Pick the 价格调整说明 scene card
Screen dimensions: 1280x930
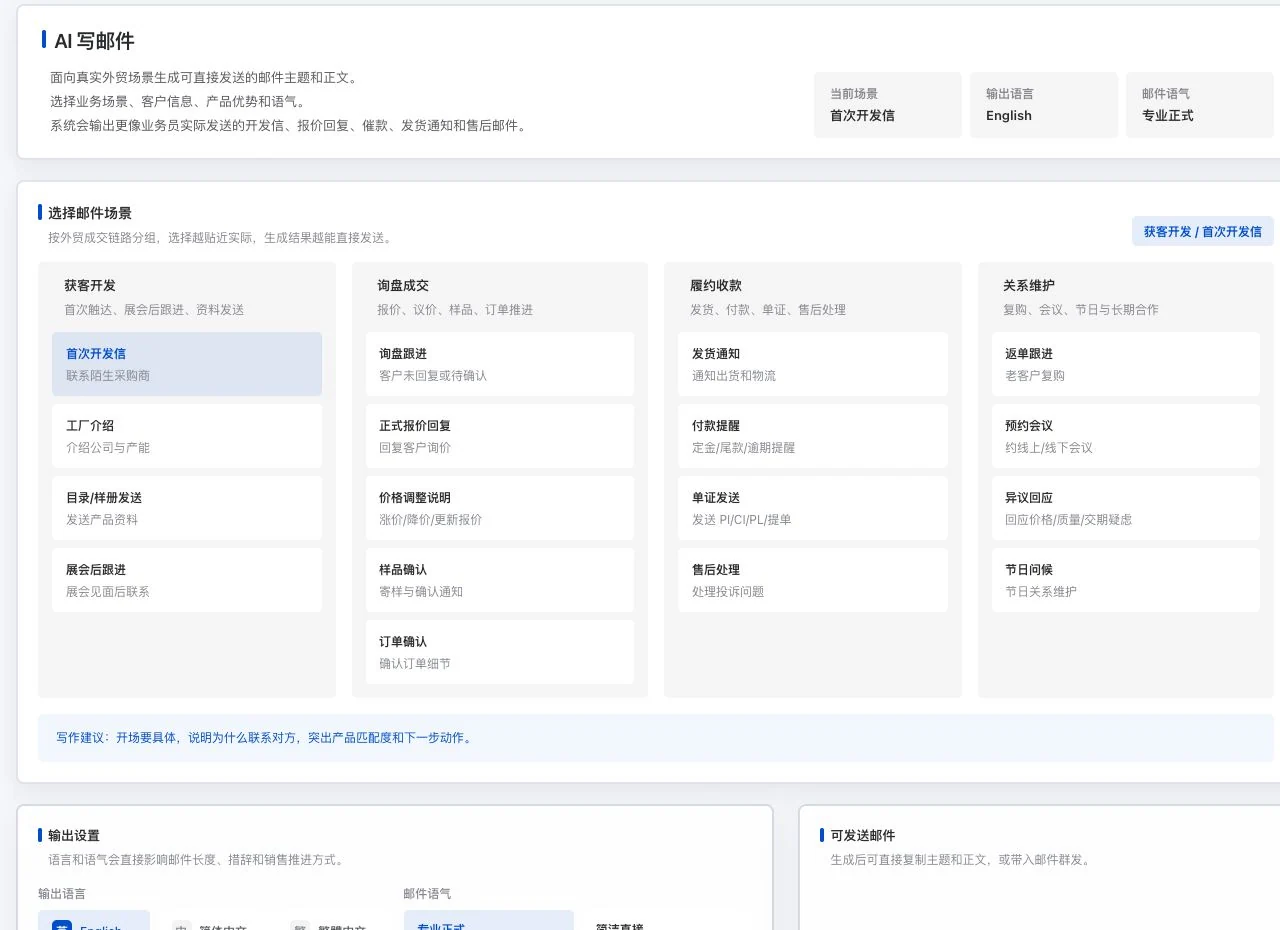tap(500, 508)
